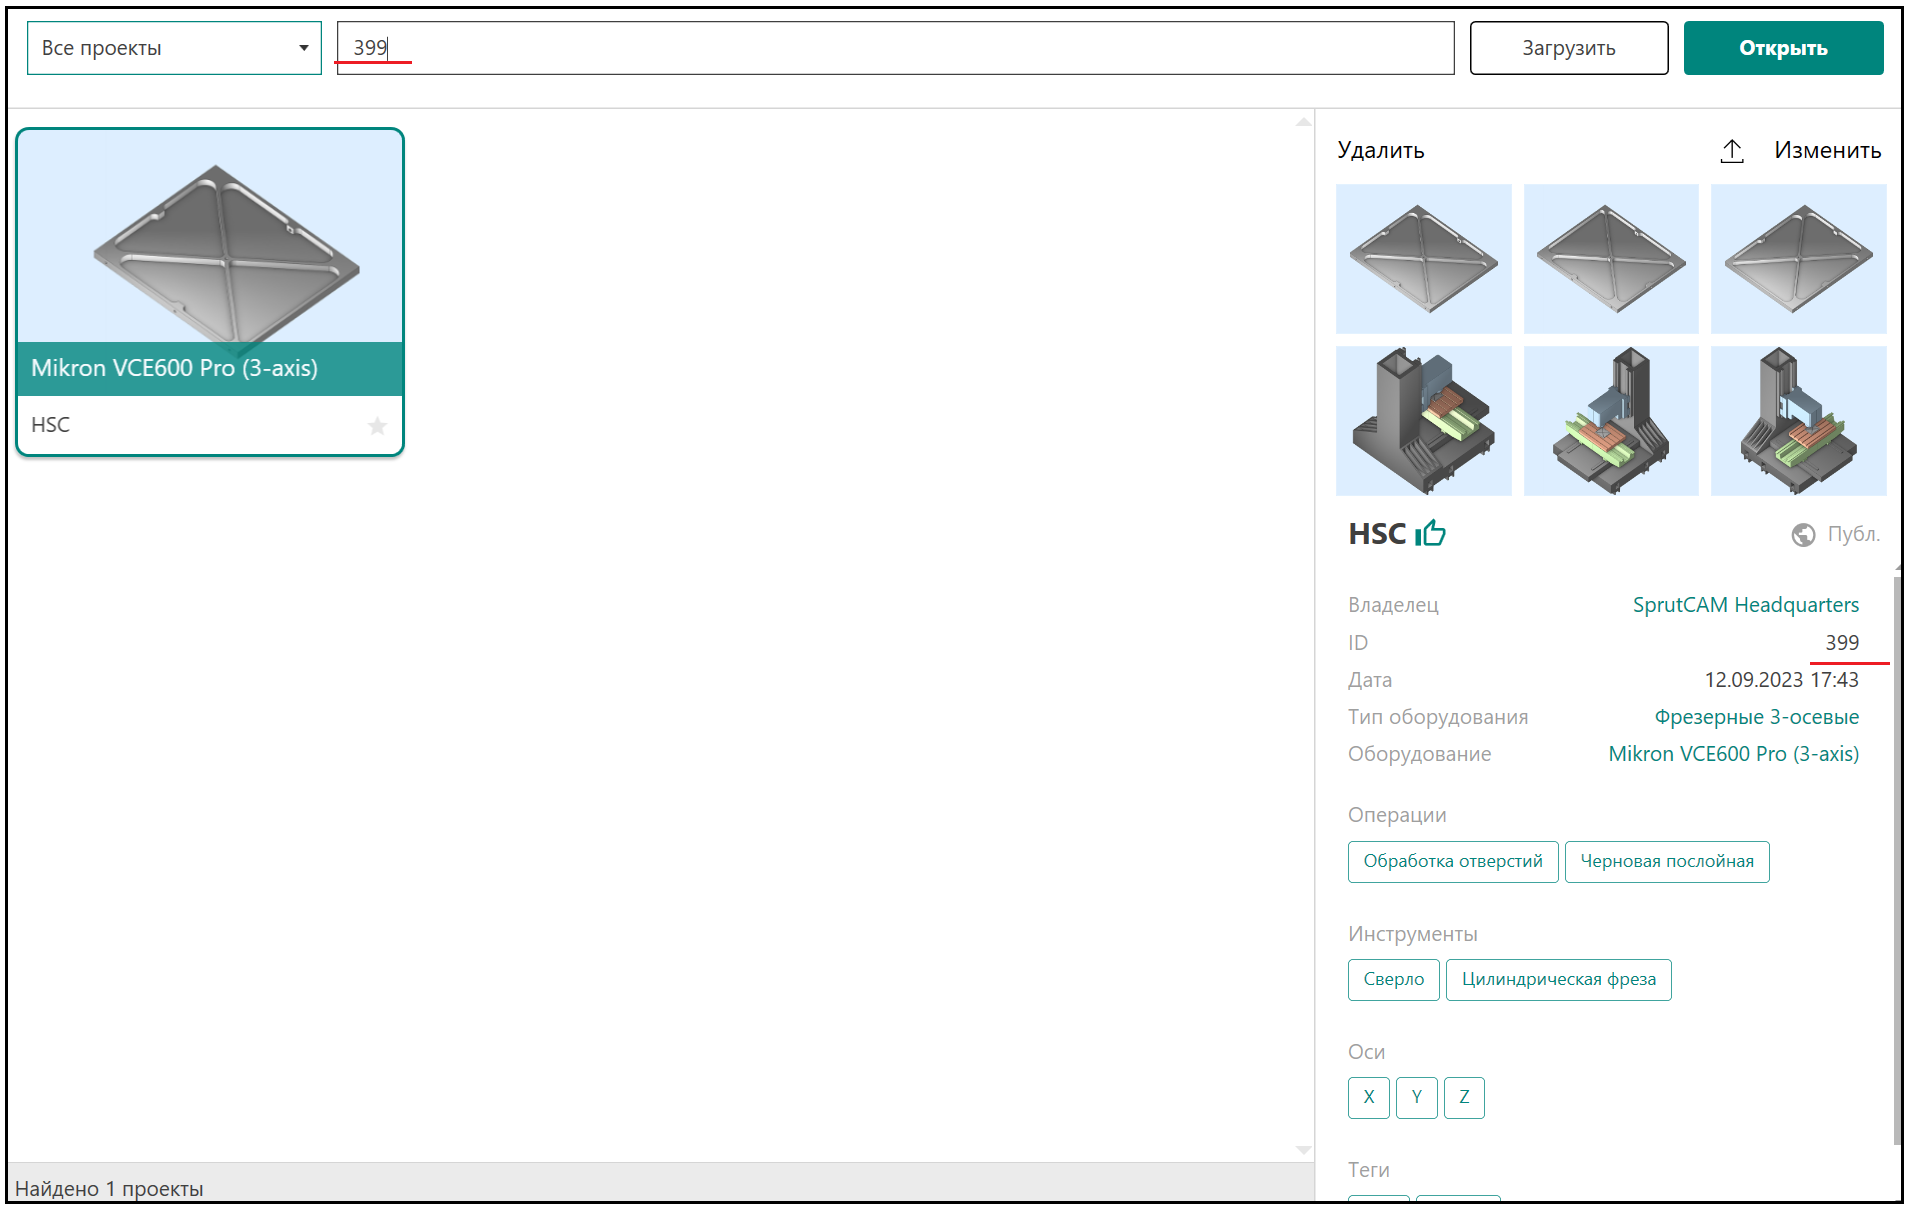
Task: Click in the search field containing 399
Action: 894,48
